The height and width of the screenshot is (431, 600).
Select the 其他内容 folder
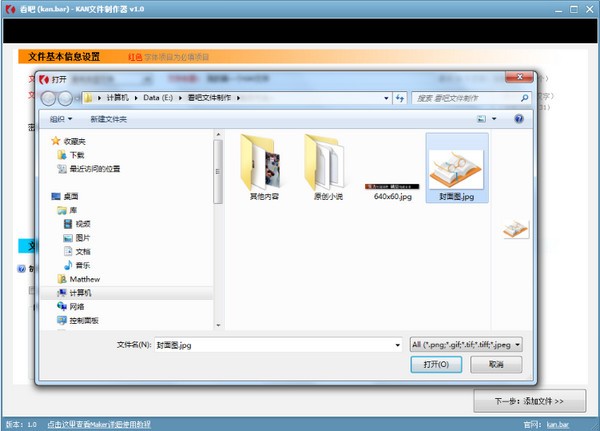(264, 167)
